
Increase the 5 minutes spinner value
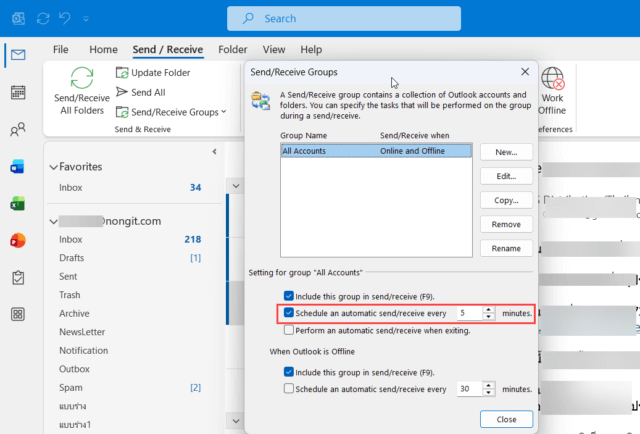489,310
